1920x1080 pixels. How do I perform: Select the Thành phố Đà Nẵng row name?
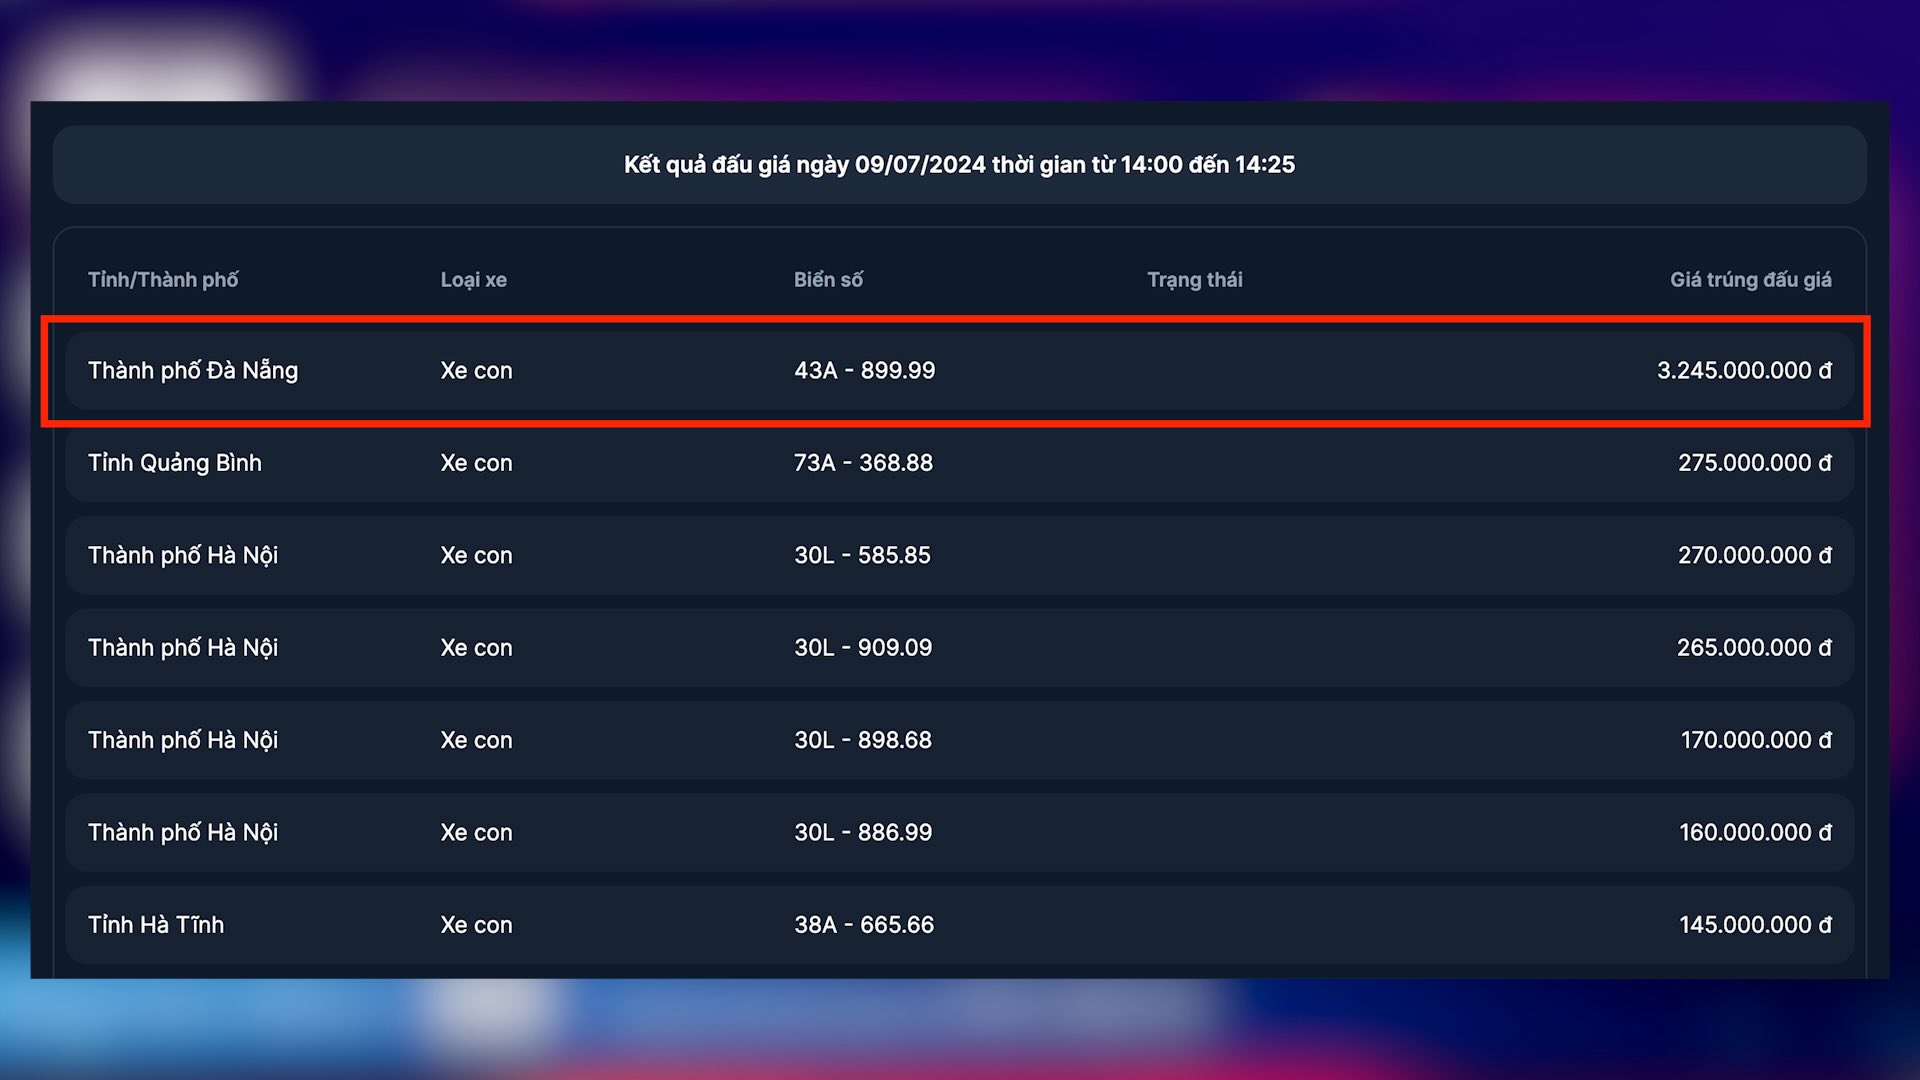(x=193, y=371)
